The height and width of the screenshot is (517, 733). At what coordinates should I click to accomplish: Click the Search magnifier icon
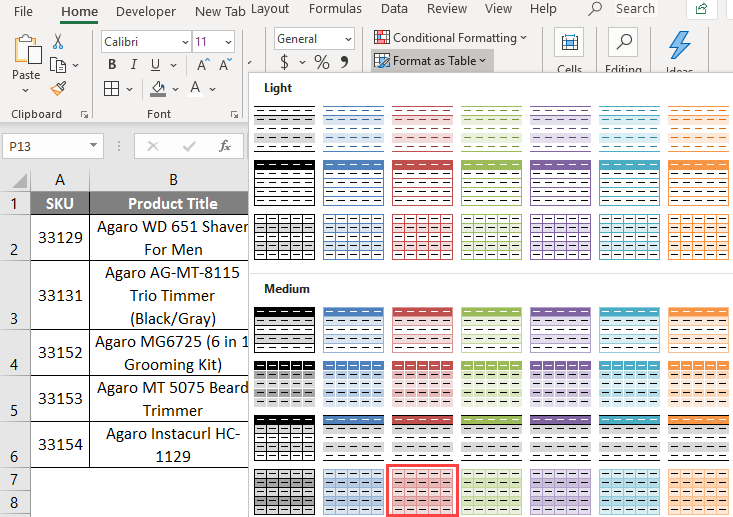(x=595, y=8)
